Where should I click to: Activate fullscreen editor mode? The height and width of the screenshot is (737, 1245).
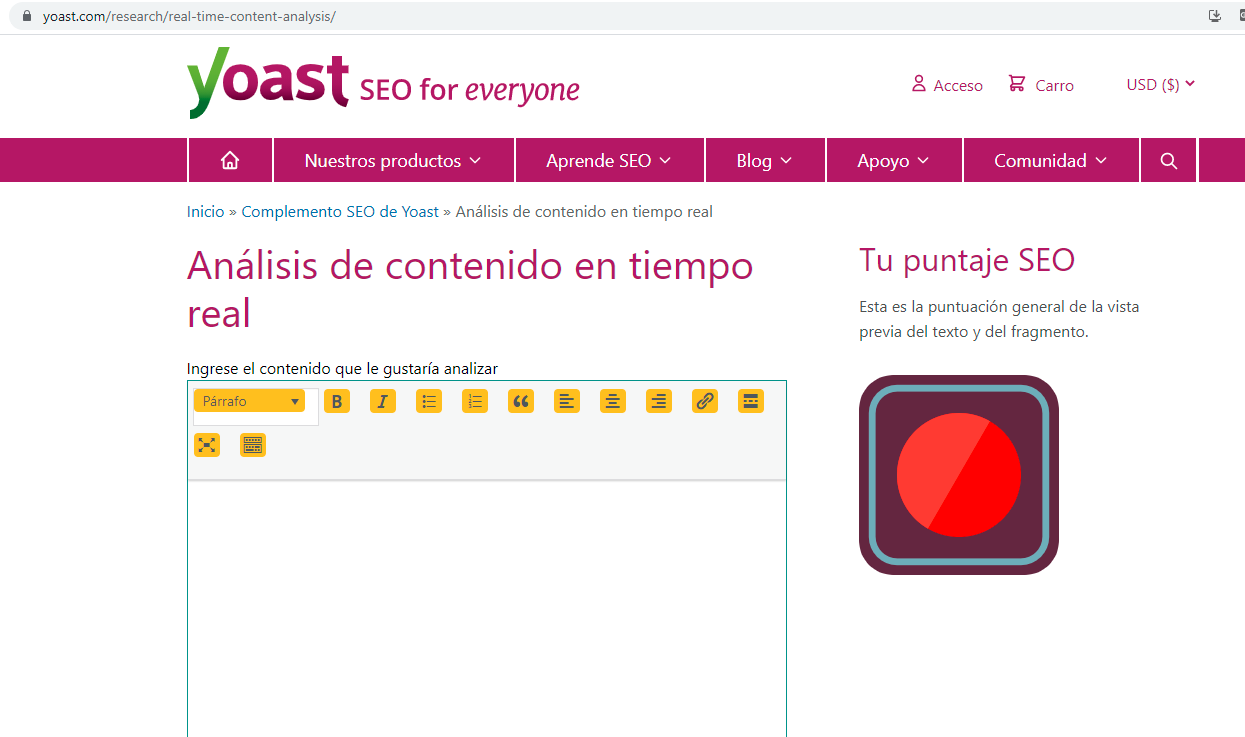(207, 445)
